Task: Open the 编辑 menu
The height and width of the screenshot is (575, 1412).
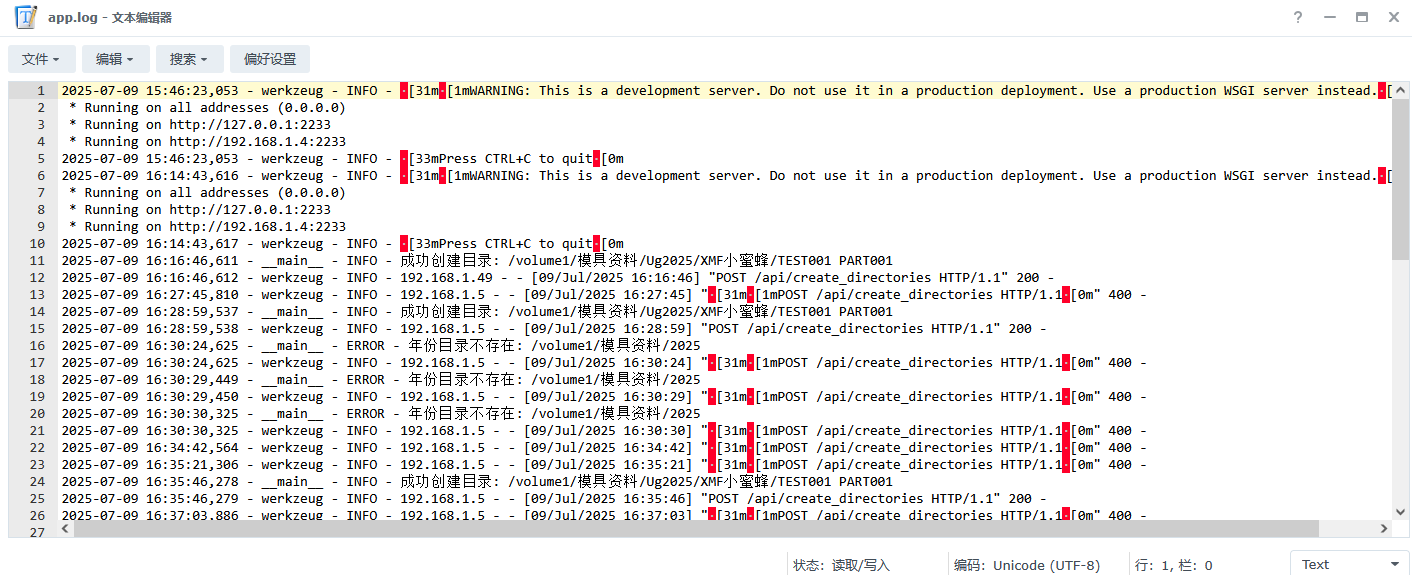Action: pyautogui.click(x=115, y=59)
